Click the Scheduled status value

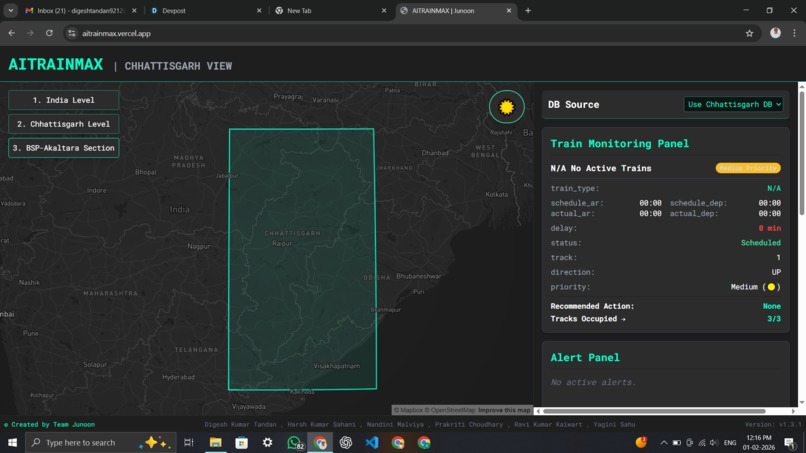tap(760, 243)
